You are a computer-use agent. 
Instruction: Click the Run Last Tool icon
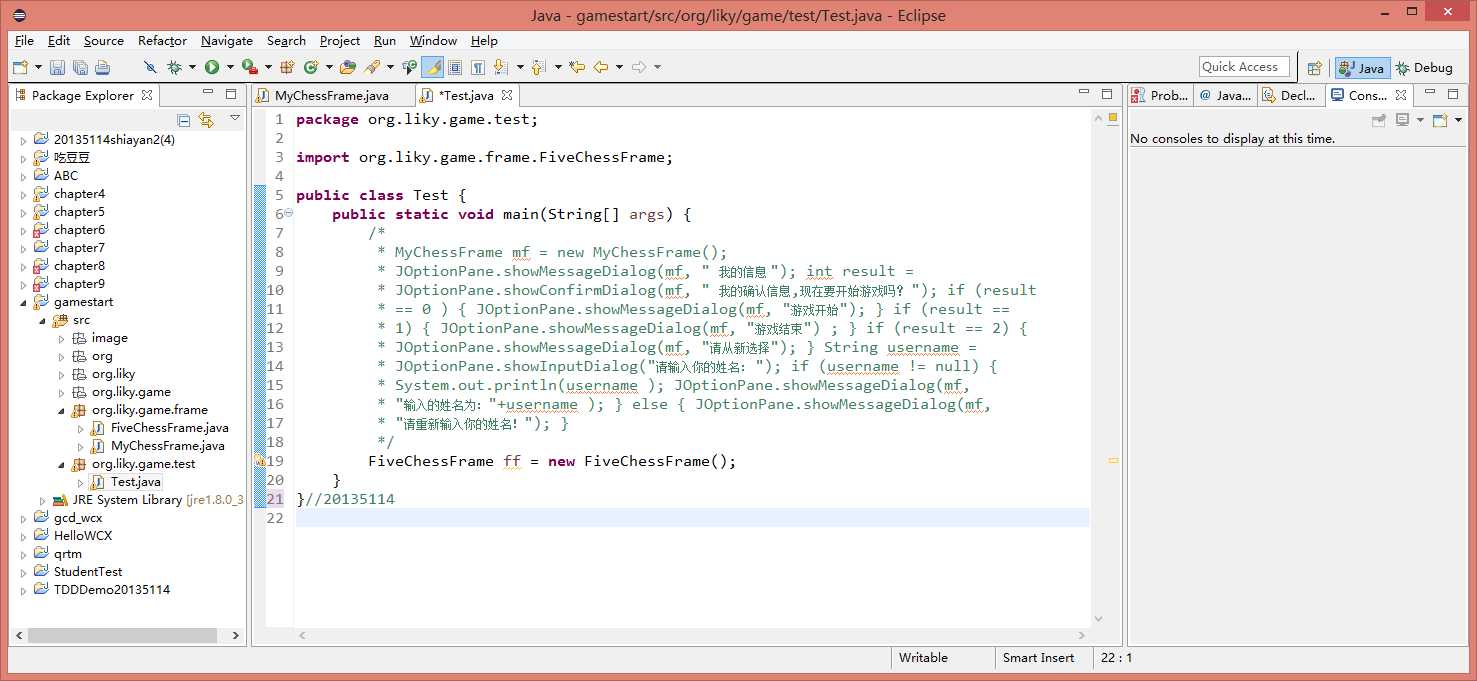[249, 67]
